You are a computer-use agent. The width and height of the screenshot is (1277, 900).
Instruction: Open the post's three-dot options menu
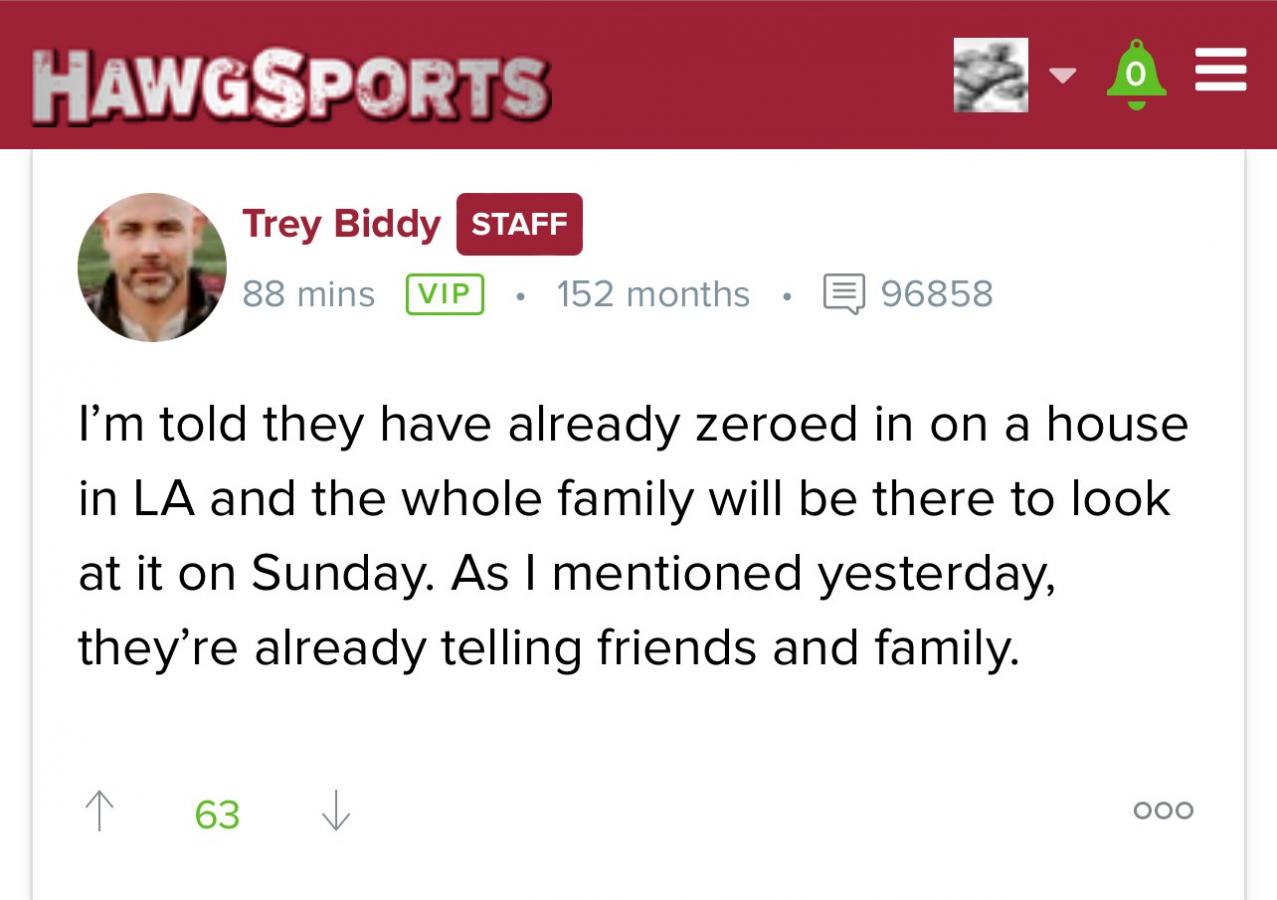pyautogui.click(x=1163, y=810)
